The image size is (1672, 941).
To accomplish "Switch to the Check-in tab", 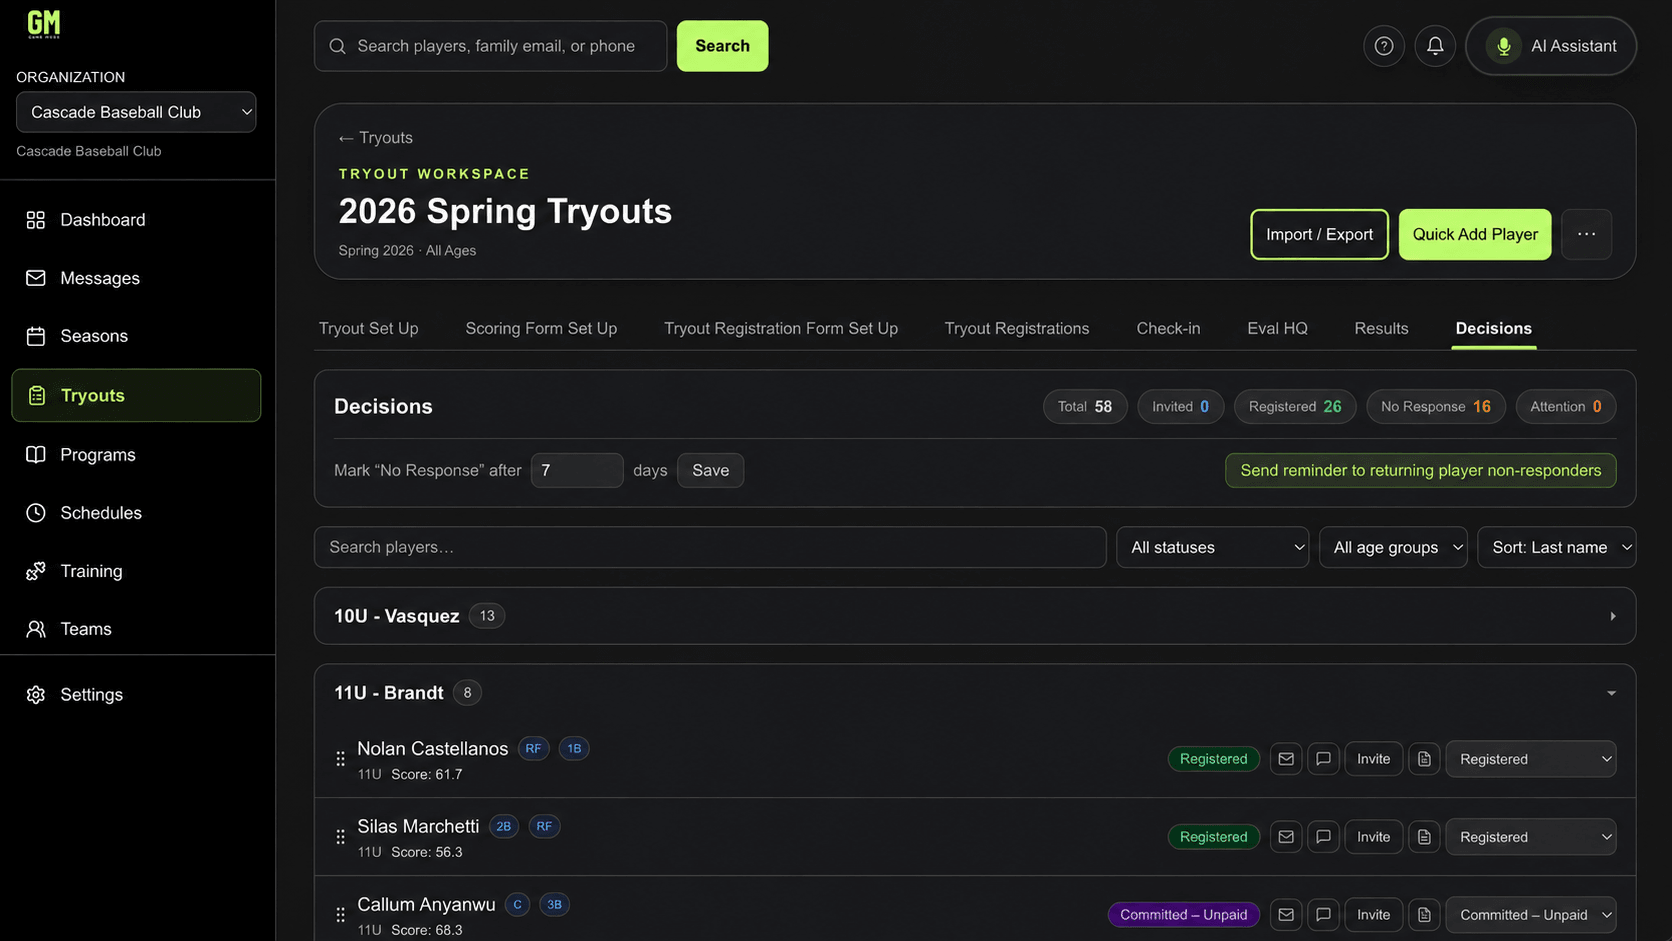I will tap(1168, 328).
